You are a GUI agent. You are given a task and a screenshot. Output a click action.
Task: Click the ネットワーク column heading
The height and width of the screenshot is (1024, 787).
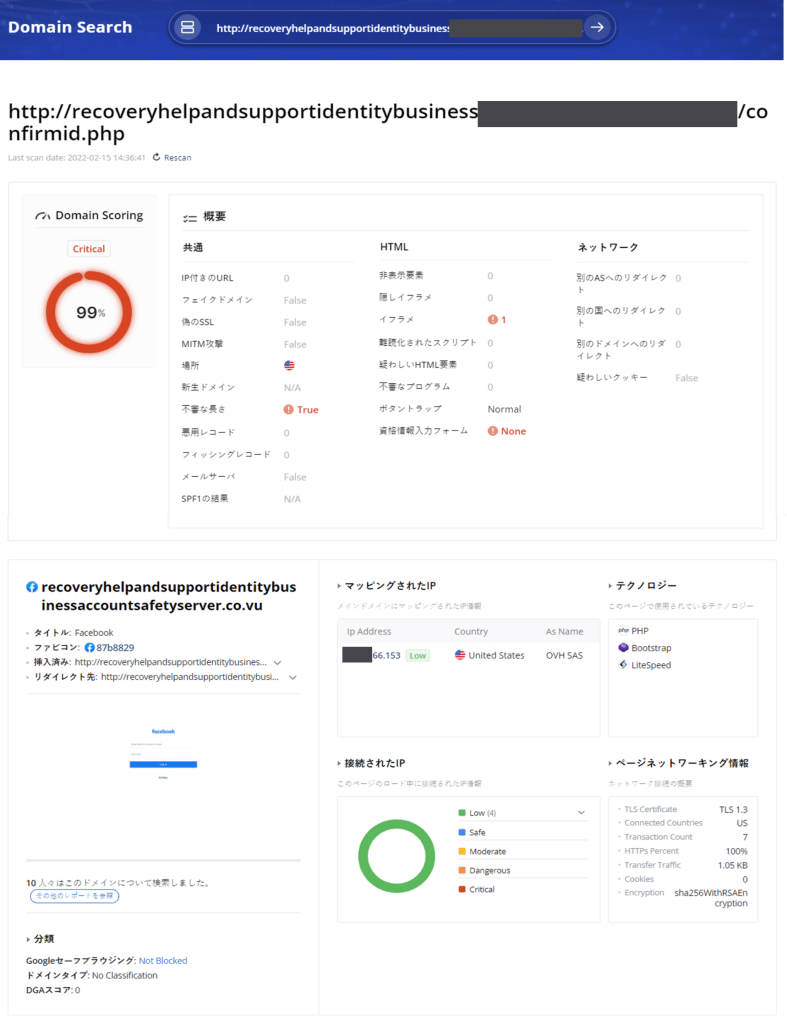pyautogui.click(x=607, y=248)
